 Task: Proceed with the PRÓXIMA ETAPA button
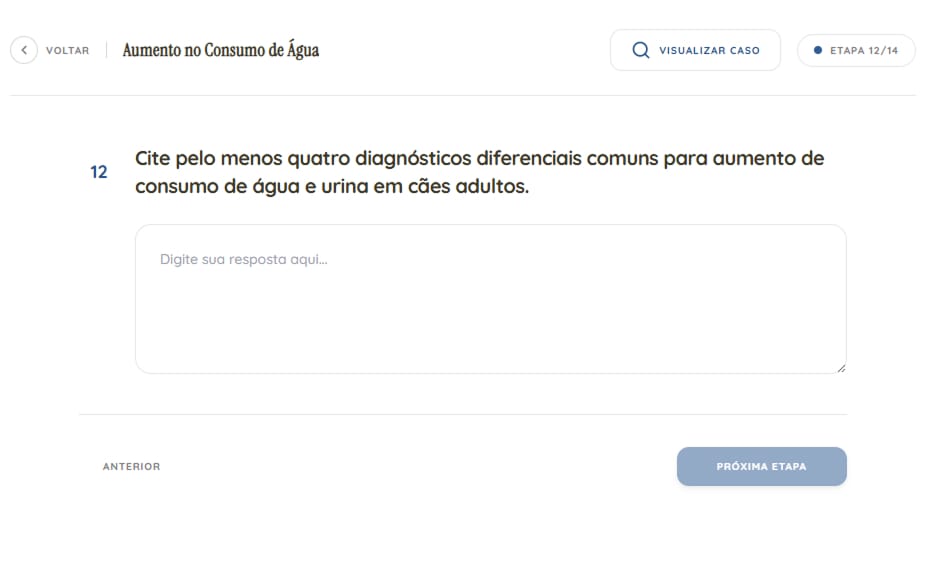761,466
